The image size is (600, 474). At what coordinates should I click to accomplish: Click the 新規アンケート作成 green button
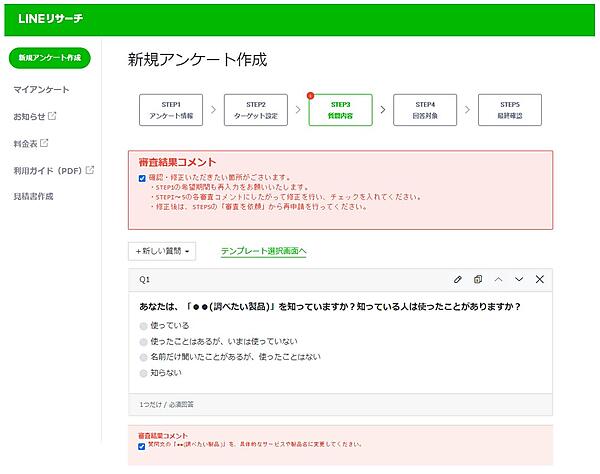click(49, 58)
